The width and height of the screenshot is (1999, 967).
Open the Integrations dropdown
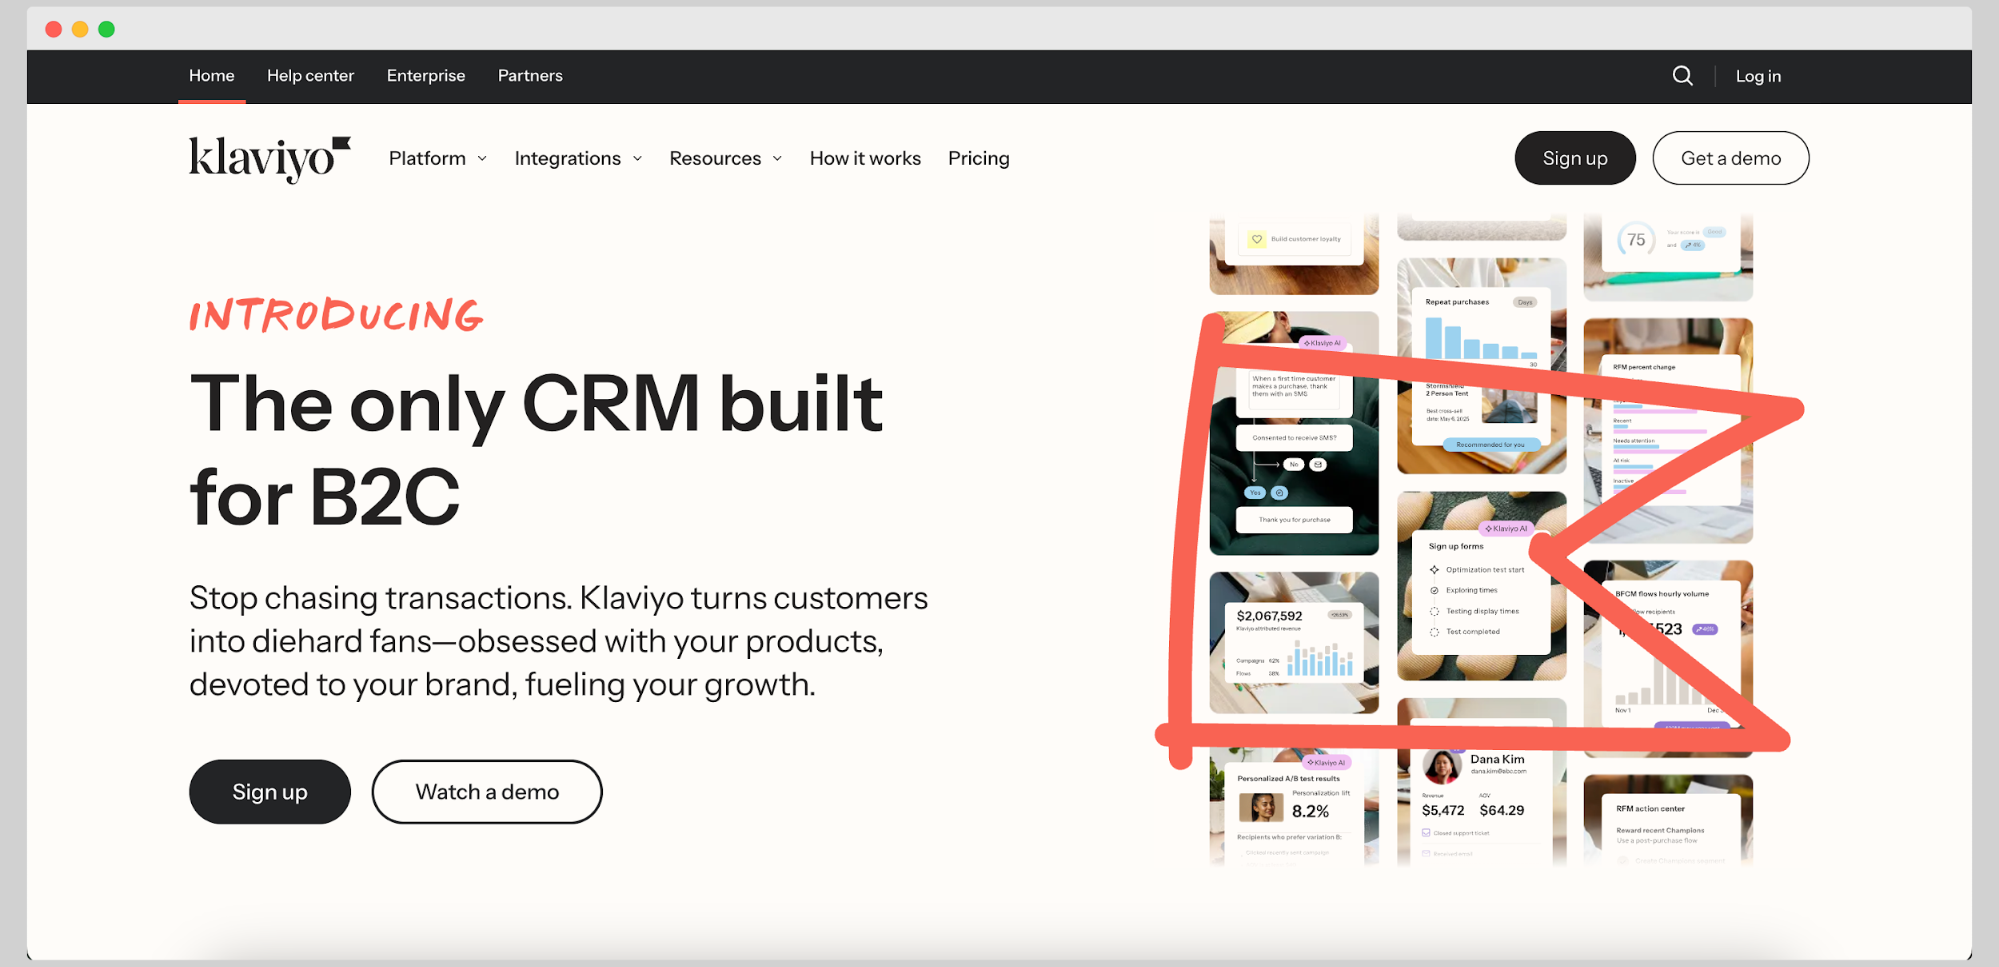(577, 159)
